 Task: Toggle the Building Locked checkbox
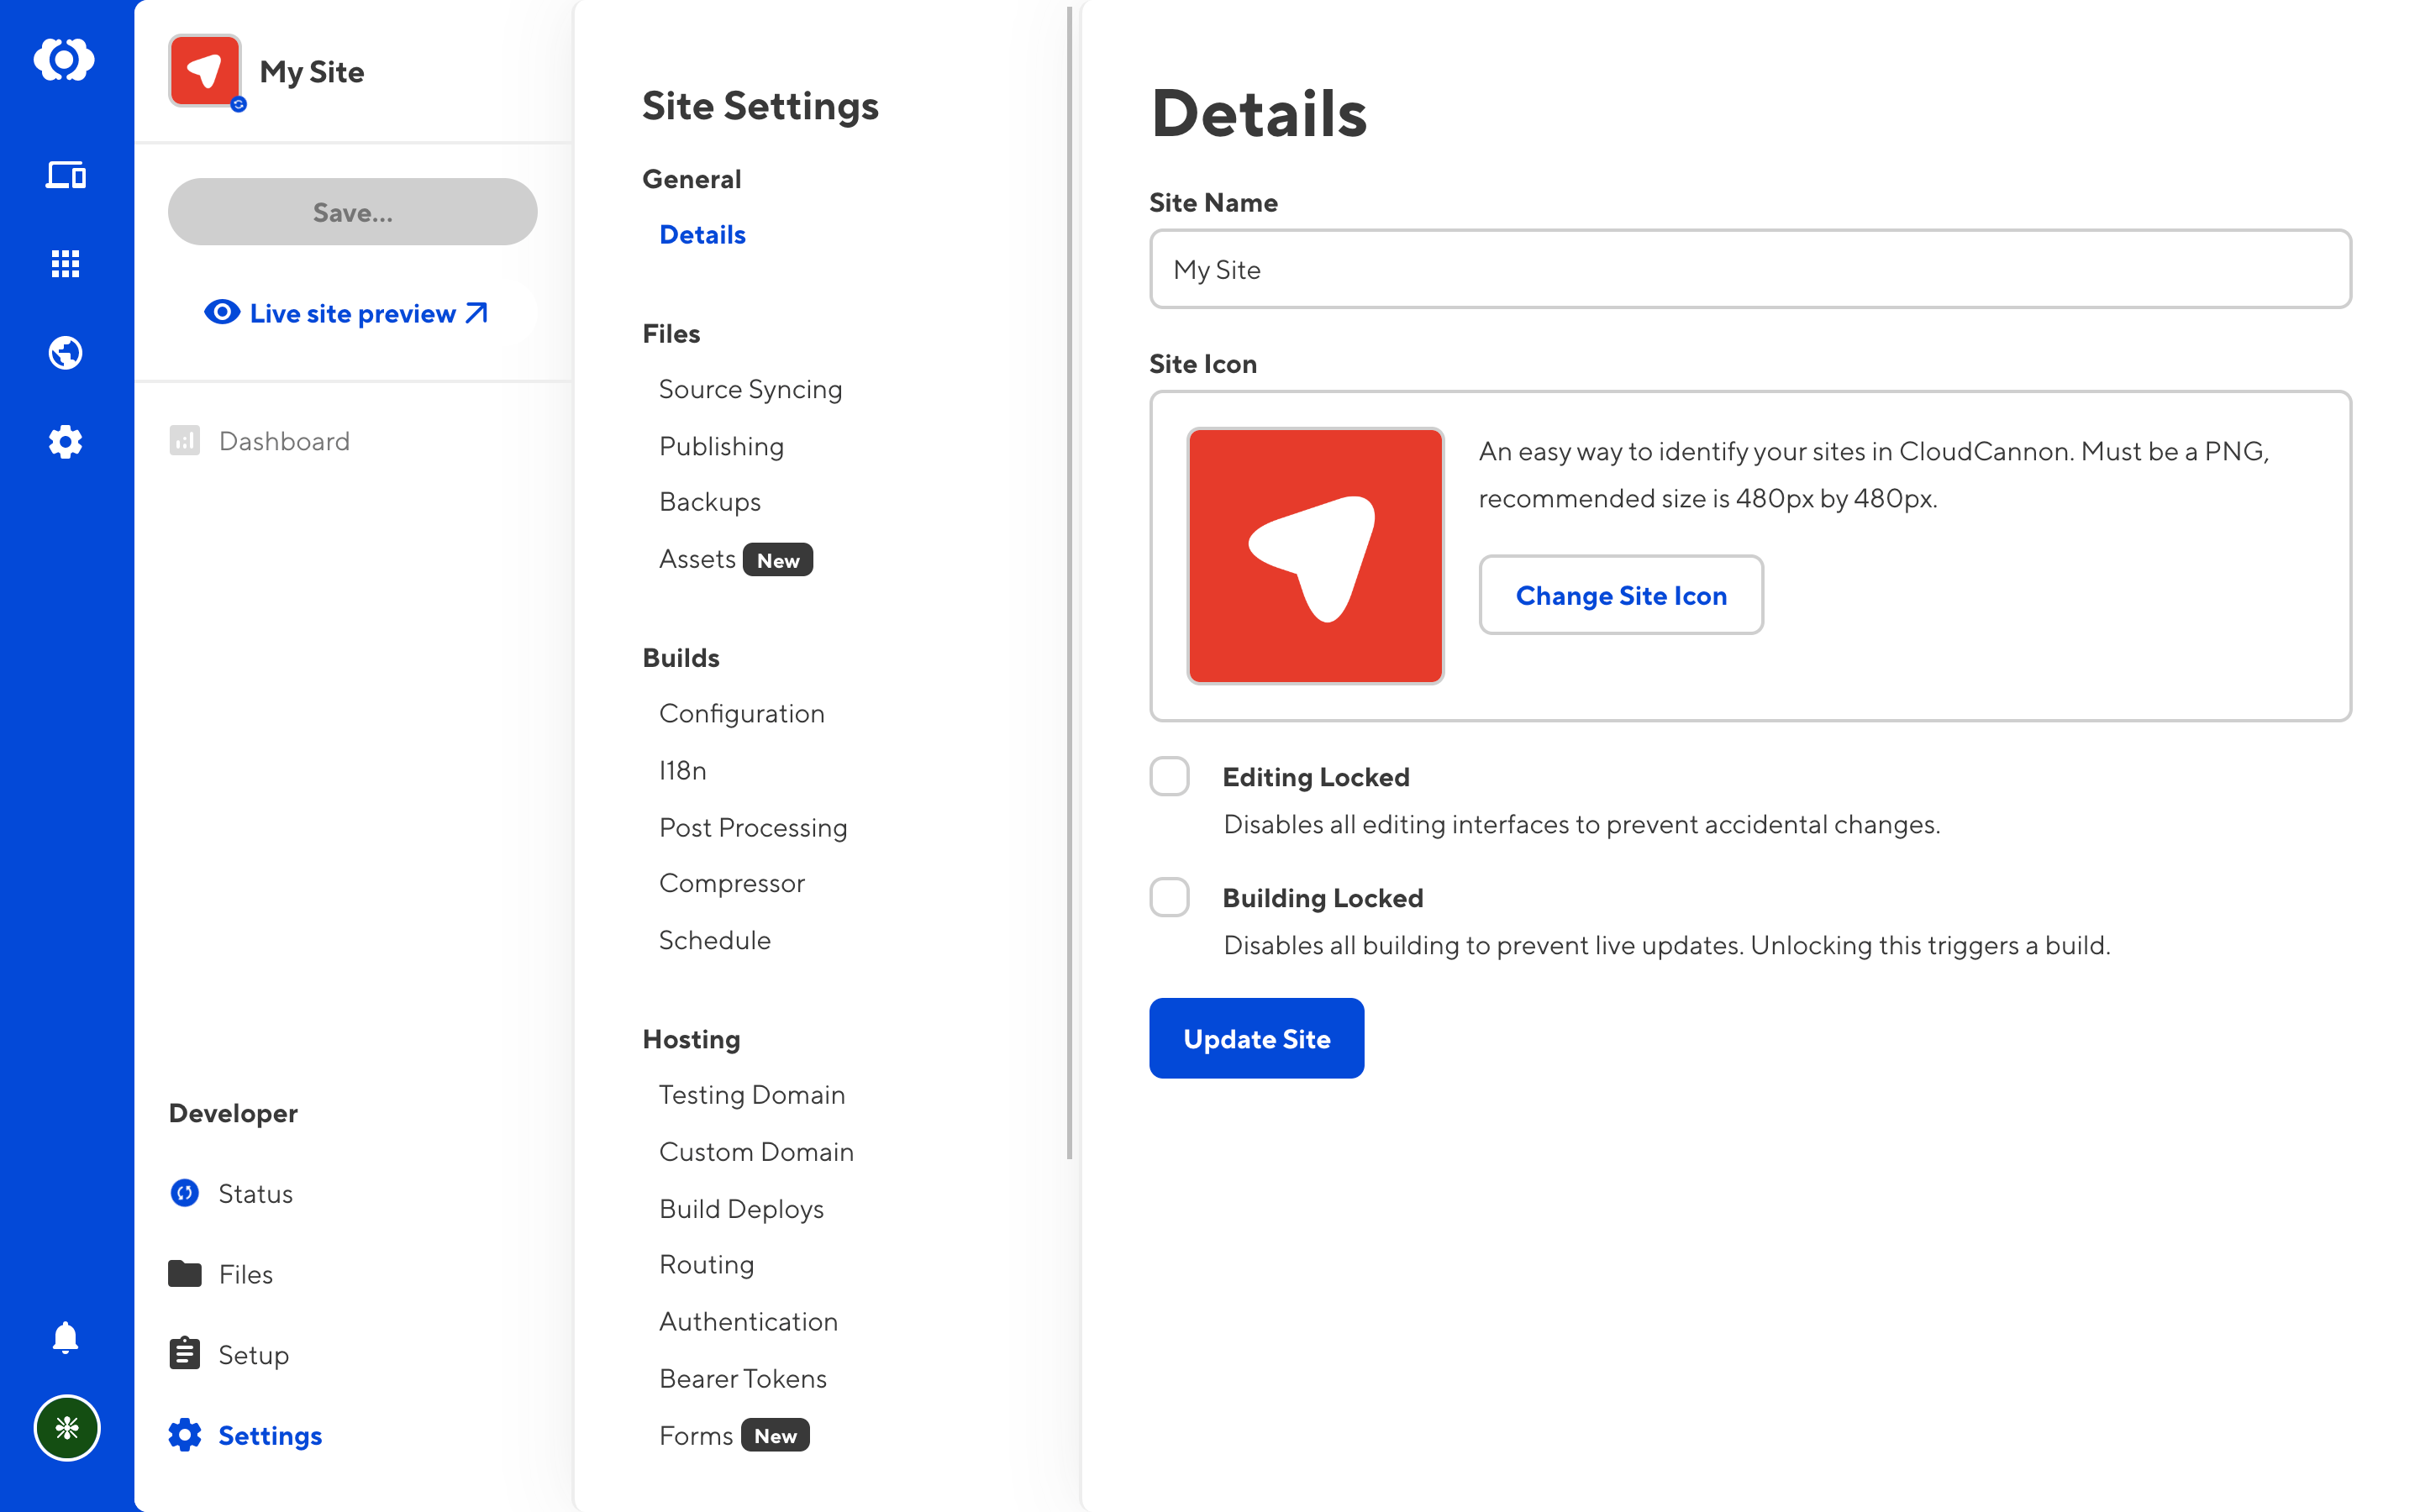point(1169,897)
